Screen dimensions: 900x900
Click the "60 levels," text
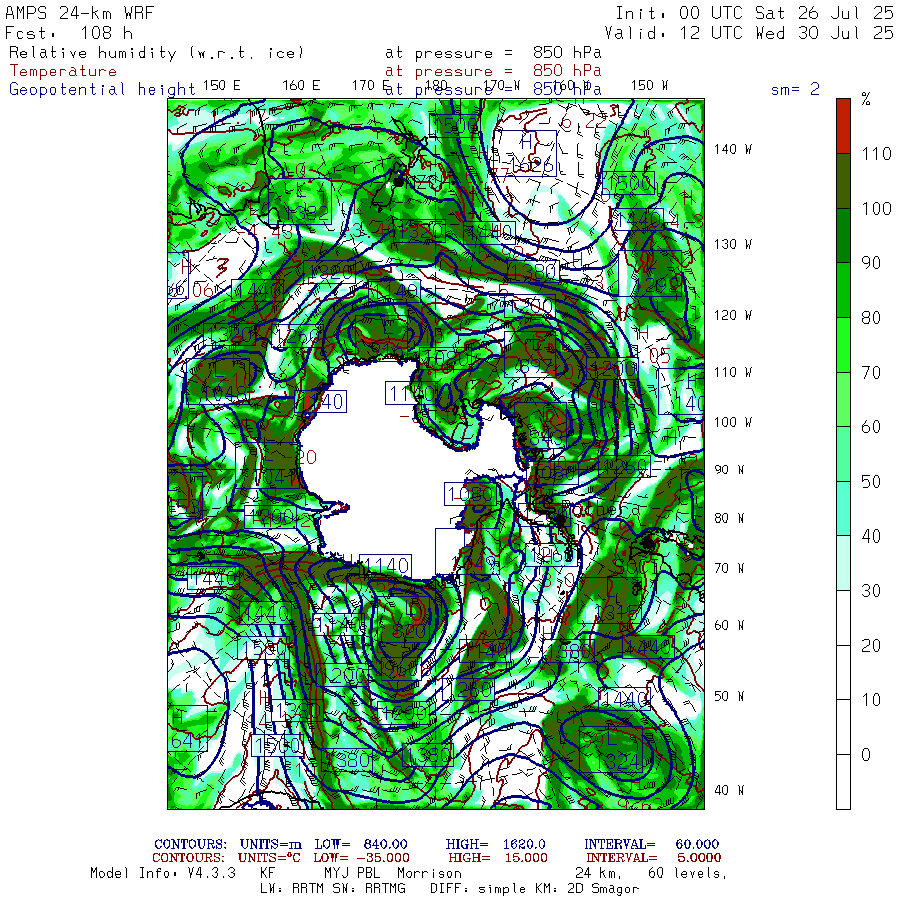(x=688, y=874)
